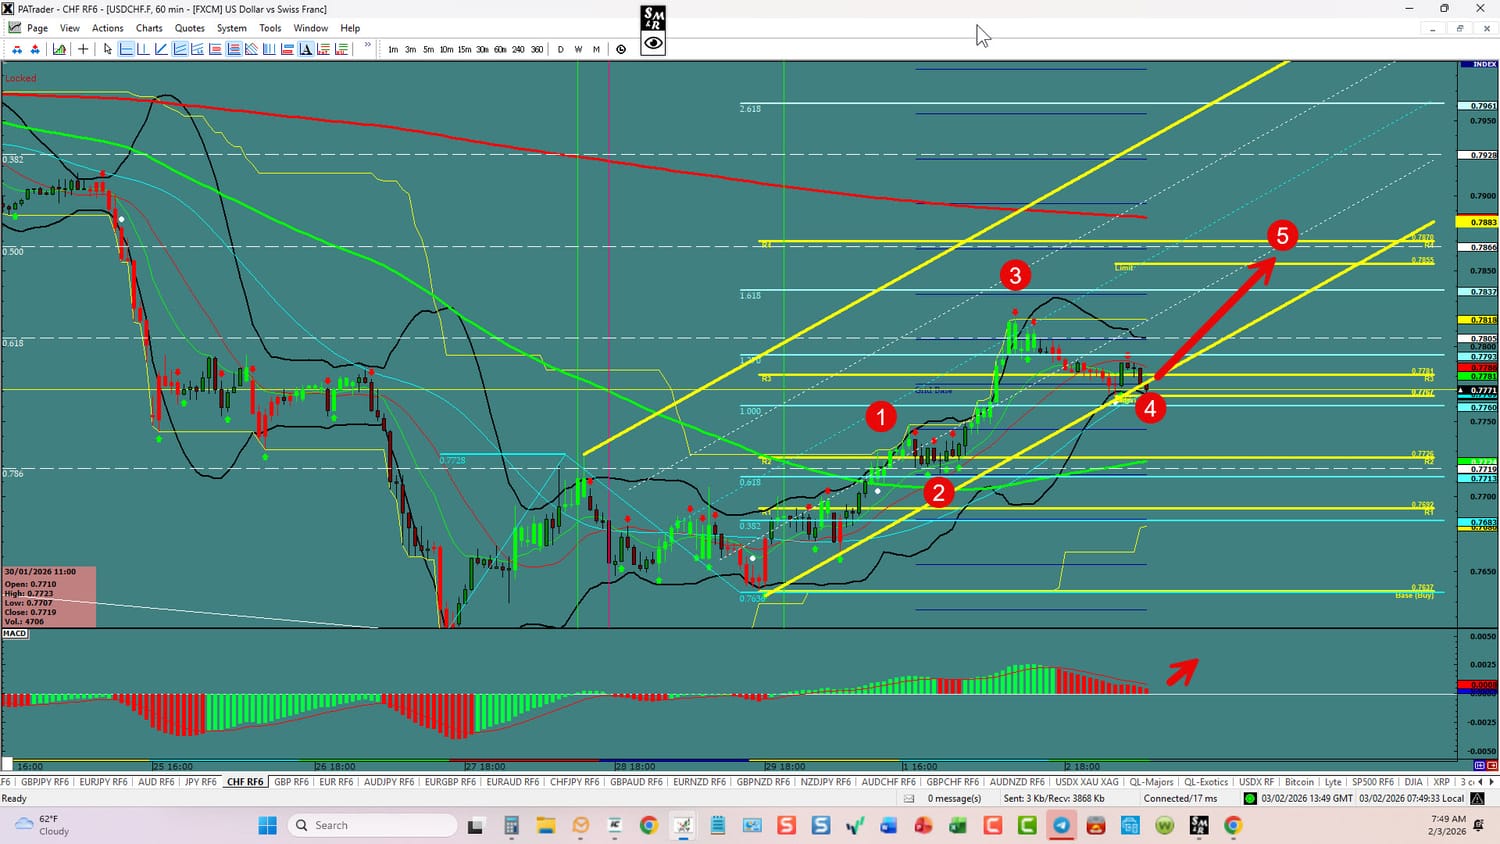Select the SP500 RF6 tab
This screenshot has height=844, width=1500.
pos(1372,782)
